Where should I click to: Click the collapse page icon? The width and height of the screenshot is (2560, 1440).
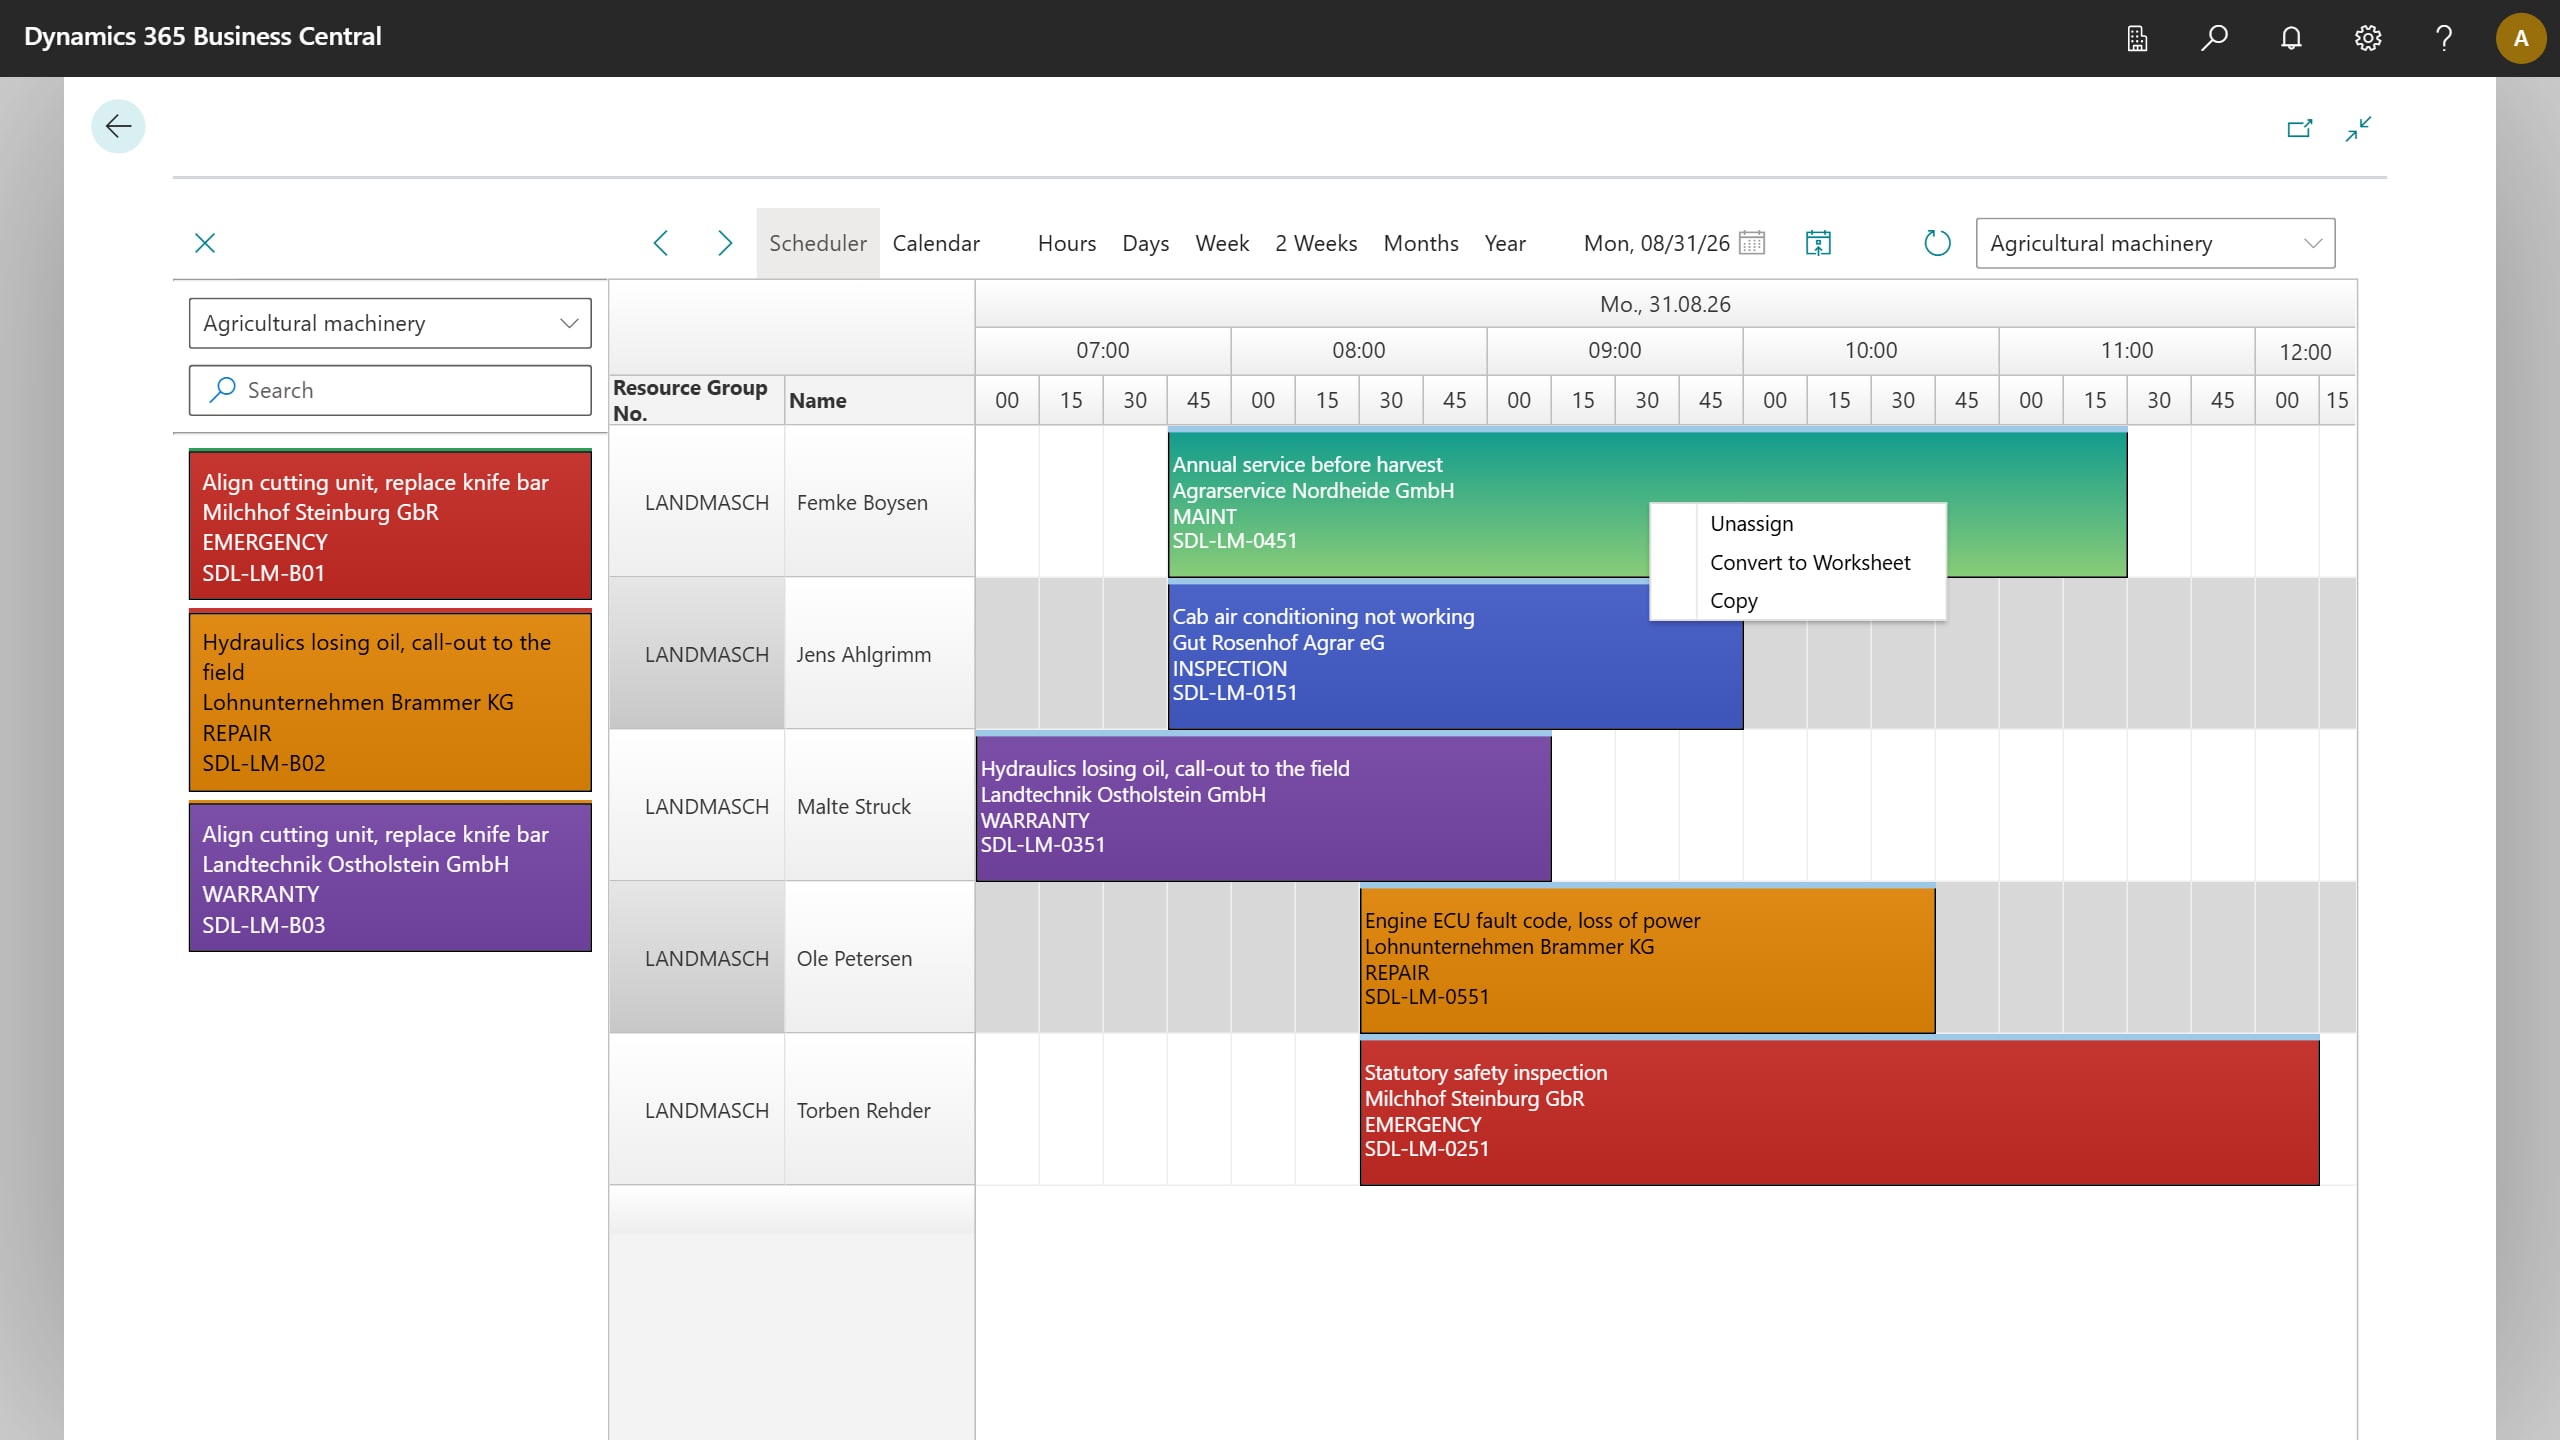pyautogui.click(x=2359, y=129)
